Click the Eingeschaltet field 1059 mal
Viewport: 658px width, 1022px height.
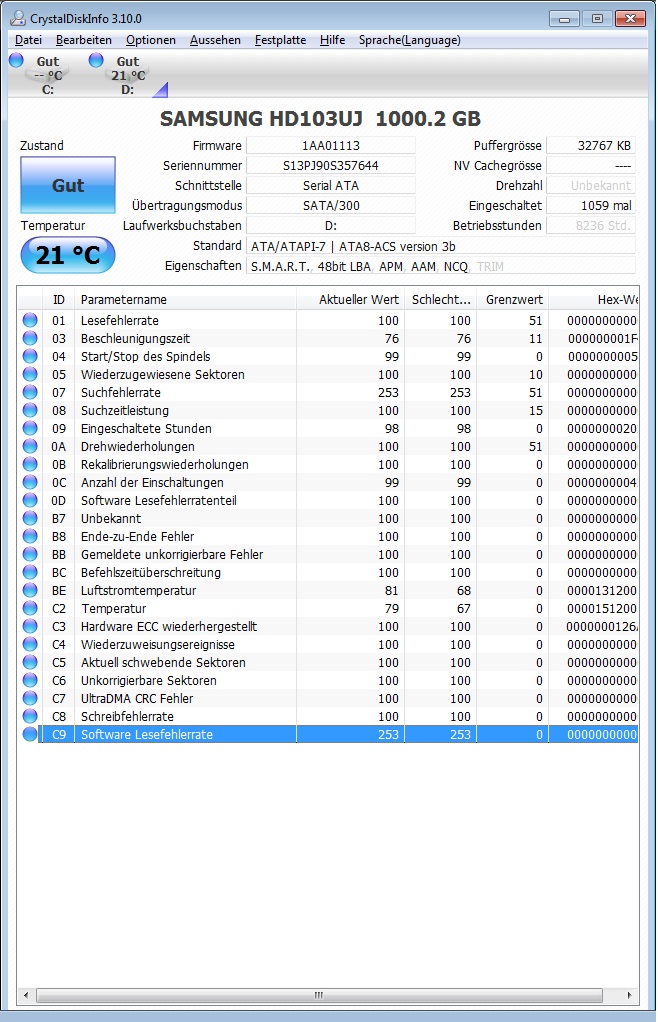click(x=591, y=205)
